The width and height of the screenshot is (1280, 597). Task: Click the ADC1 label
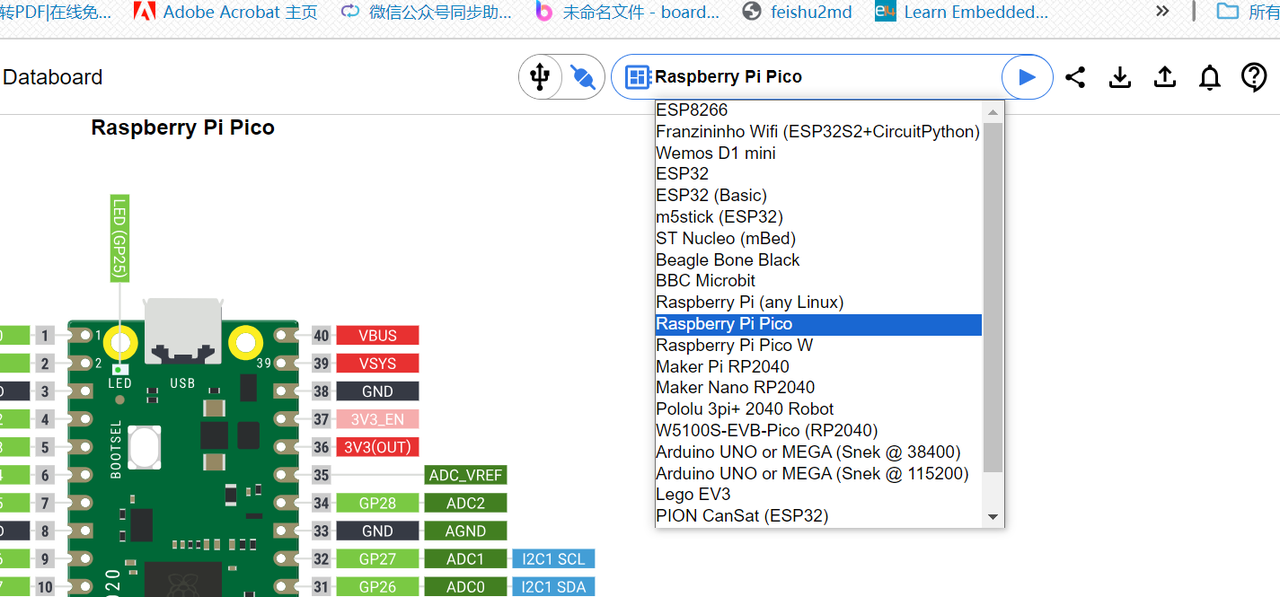coord(466,560)
